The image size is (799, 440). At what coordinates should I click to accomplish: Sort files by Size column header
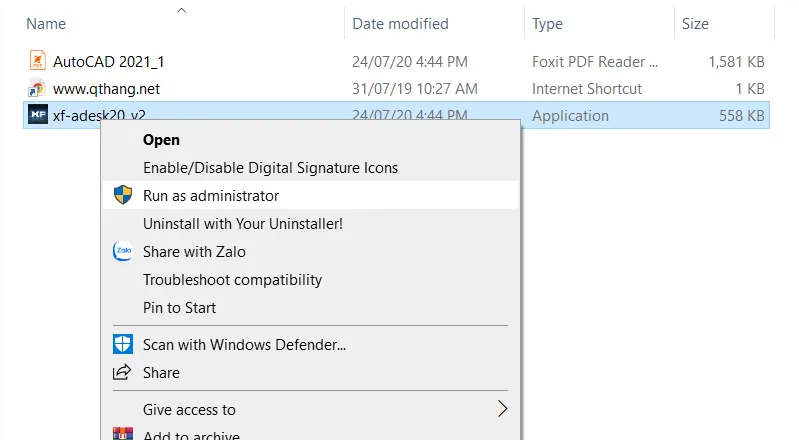point(695,23)
